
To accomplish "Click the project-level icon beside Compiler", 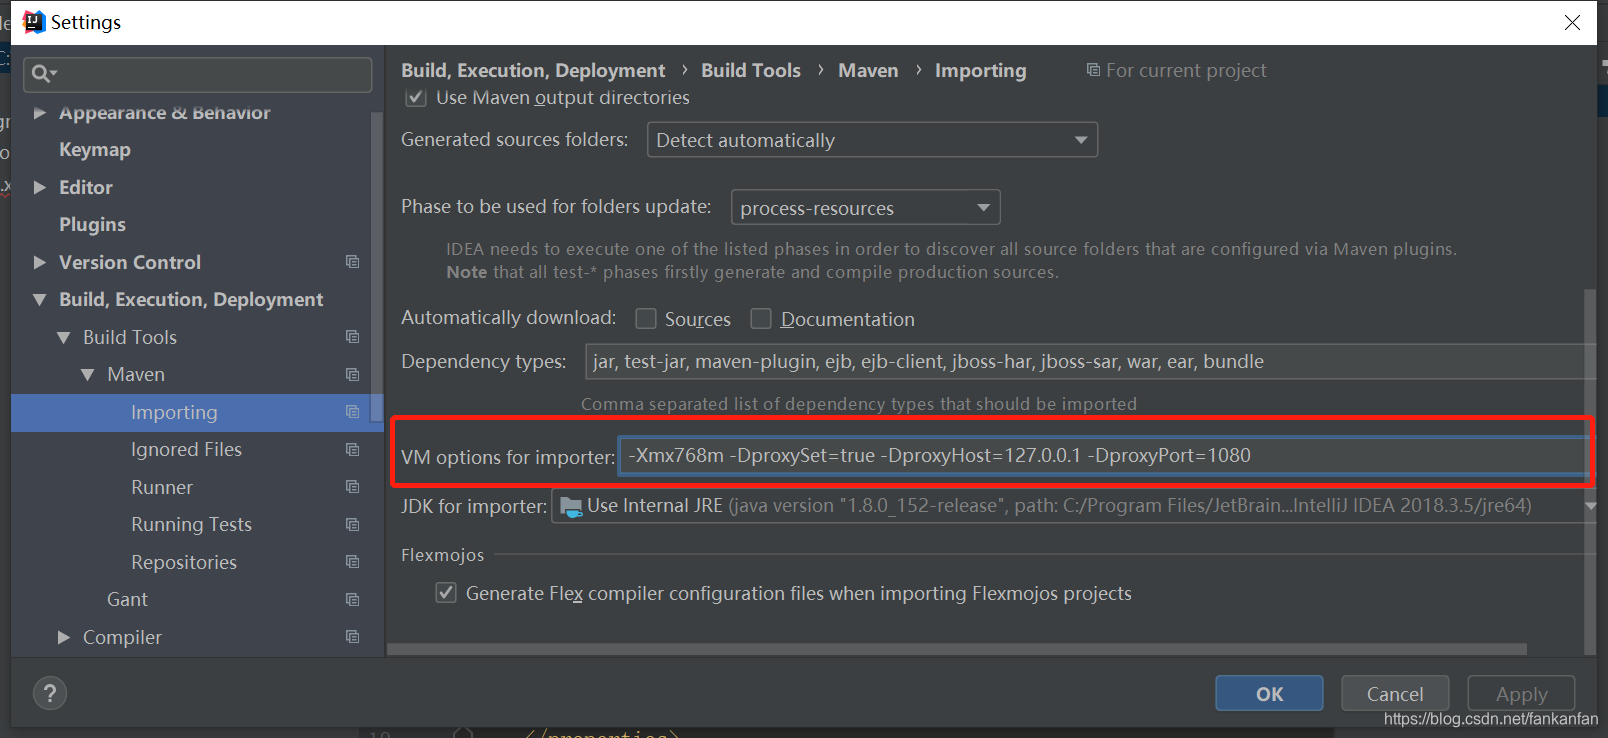I will pyautogui.click(x=352, y=636).
